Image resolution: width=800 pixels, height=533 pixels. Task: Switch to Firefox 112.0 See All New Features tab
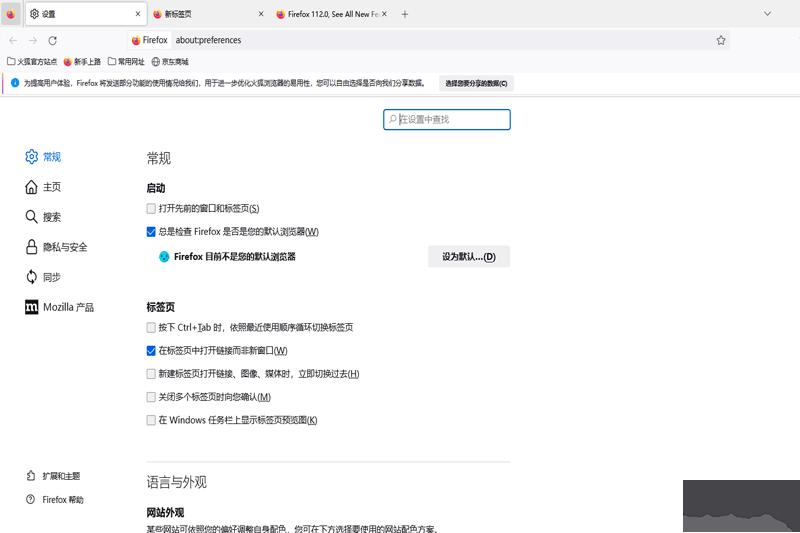pyautogui.click(x=332, y=14)
